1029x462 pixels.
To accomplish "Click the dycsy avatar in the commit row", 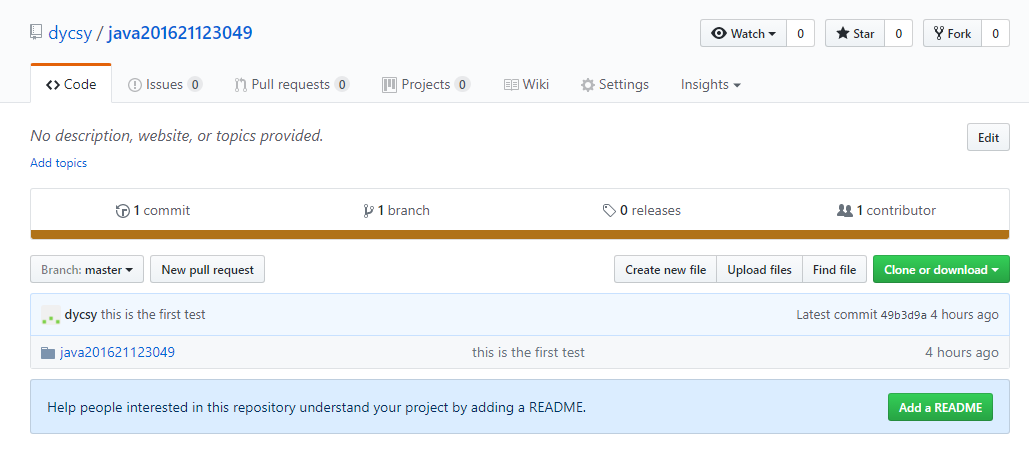I will tap(51, 314).
